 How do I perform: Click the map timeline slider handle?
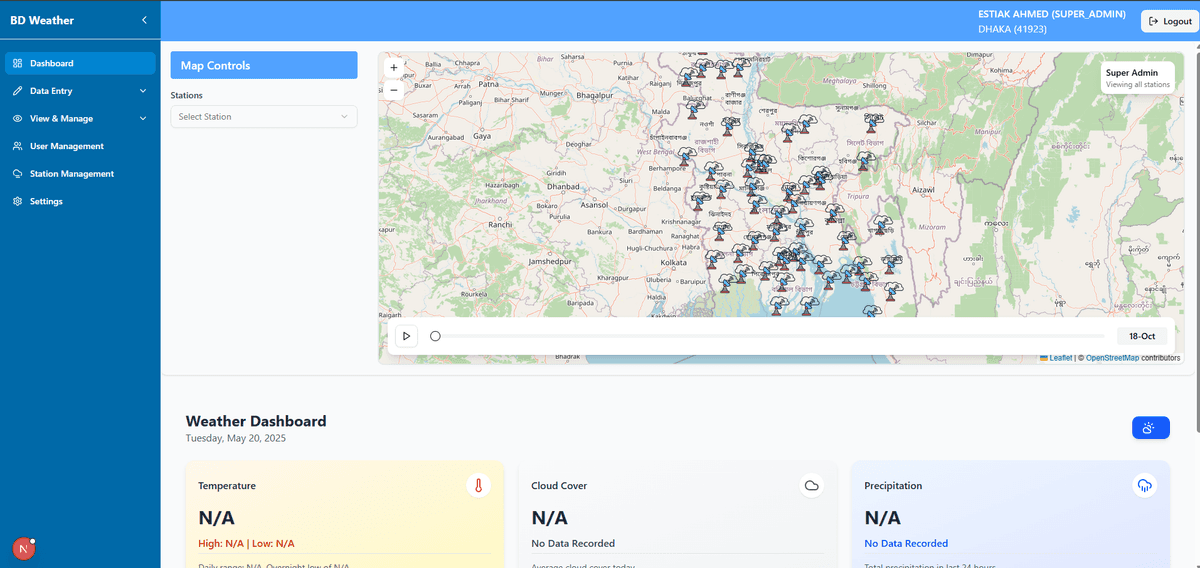(435, 336)
